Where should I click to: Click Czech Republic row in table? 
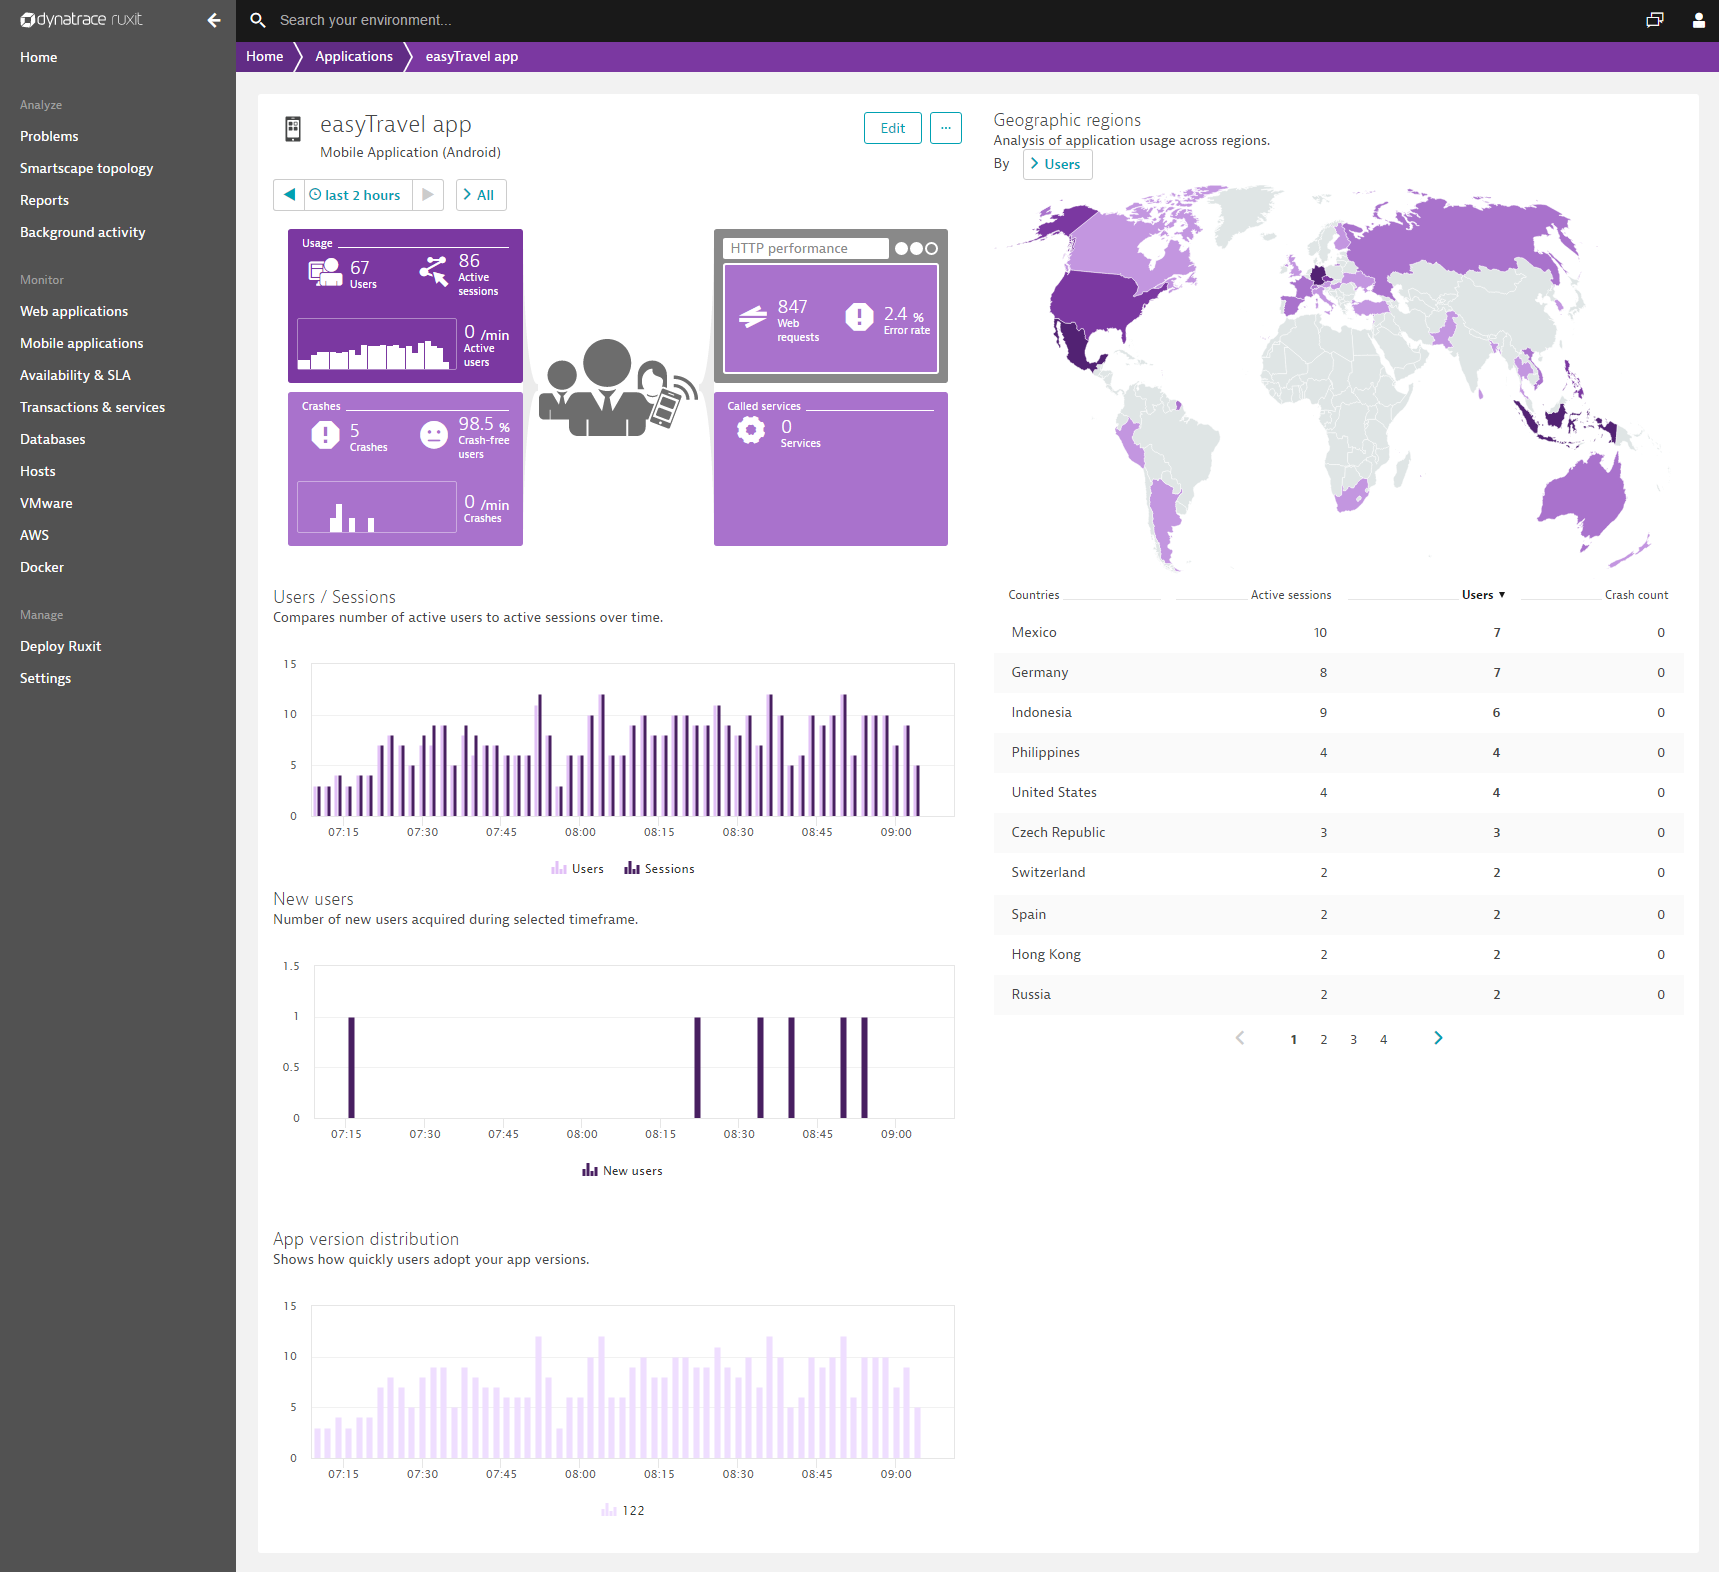[x=1338, y=833]
